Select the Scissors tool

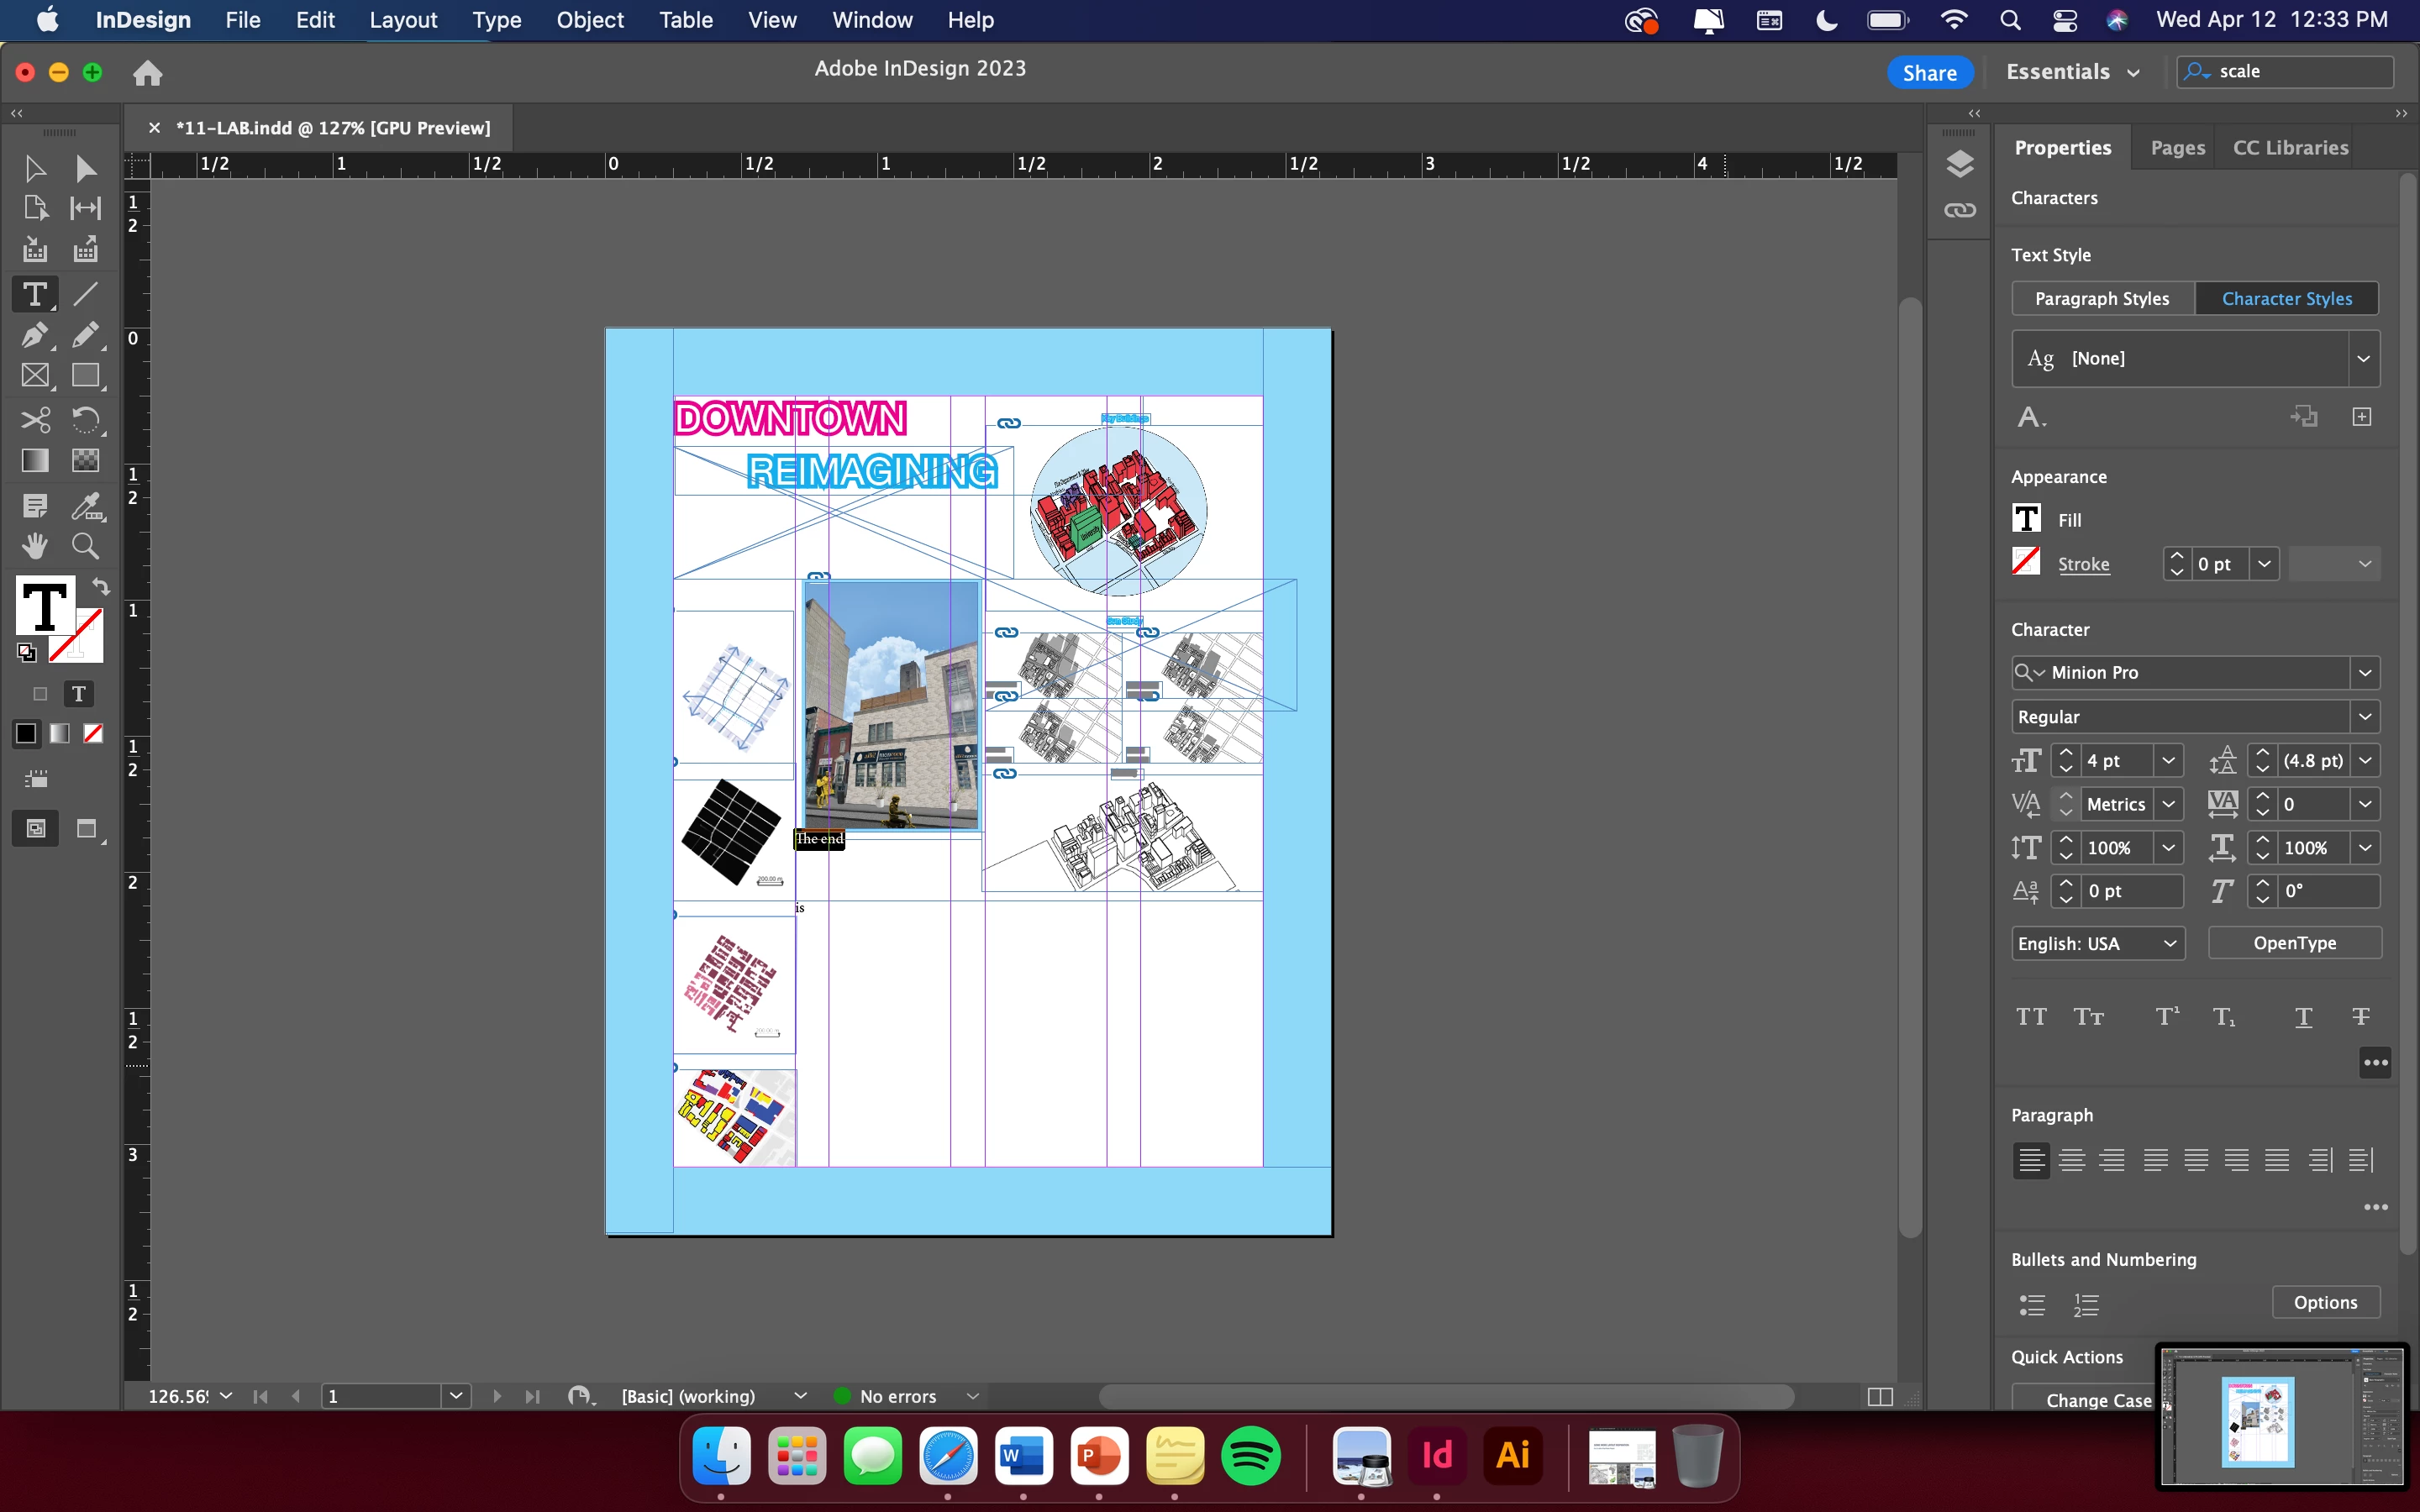(35, 419)
